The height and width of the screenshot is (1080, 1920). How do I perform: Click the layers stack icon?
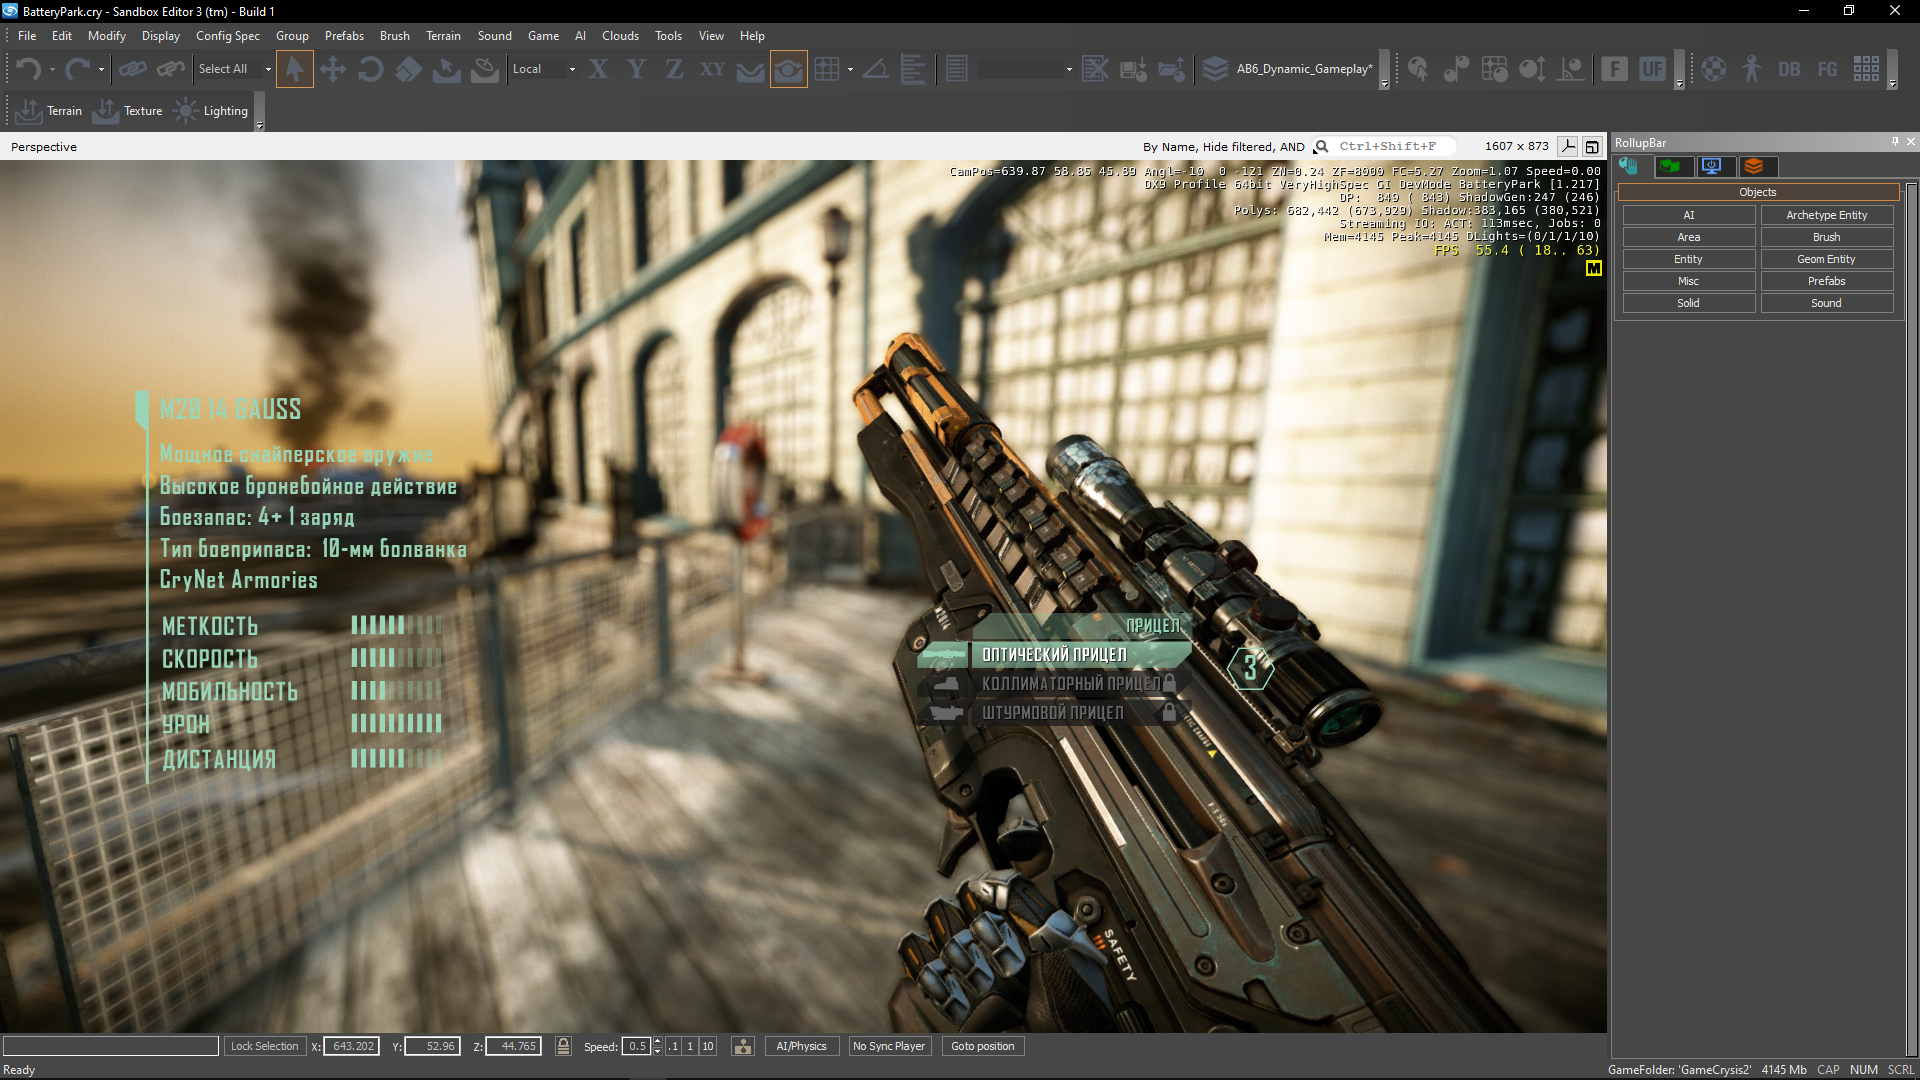click(1215, 69)
